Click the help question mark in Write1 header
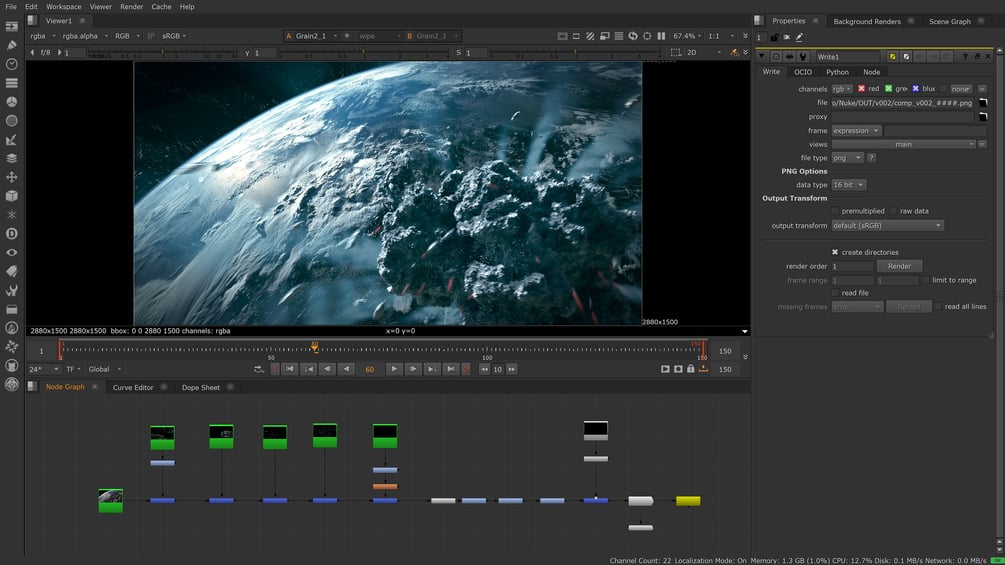1005x565 pixels. coord(964,57)
